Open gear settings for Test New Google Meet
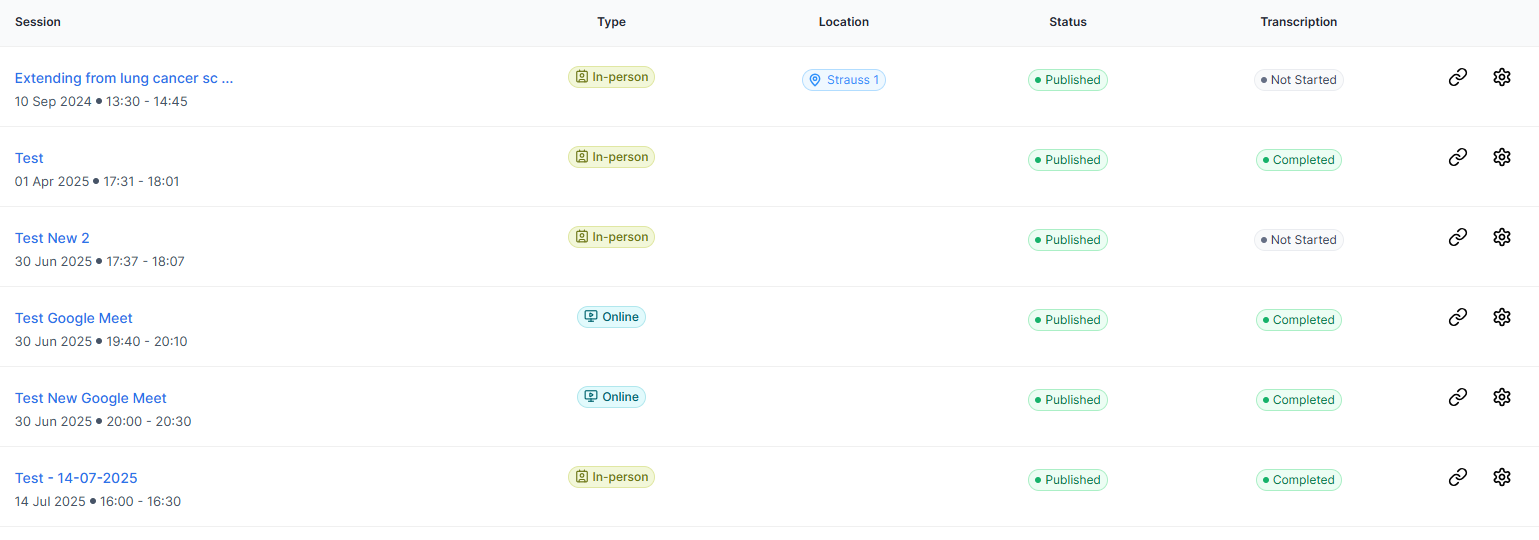The image size is (1539, 540). tap(1501, 397)
